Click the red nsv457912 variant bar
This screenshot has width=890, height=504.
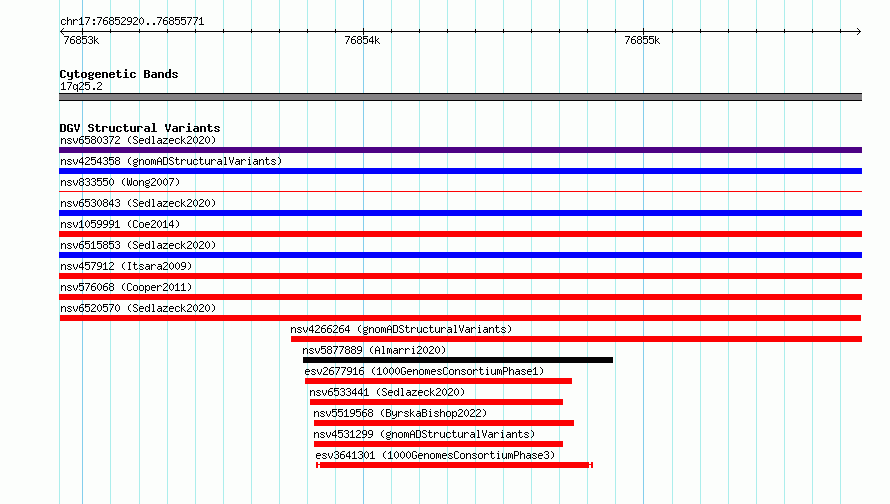pos(460,276)
